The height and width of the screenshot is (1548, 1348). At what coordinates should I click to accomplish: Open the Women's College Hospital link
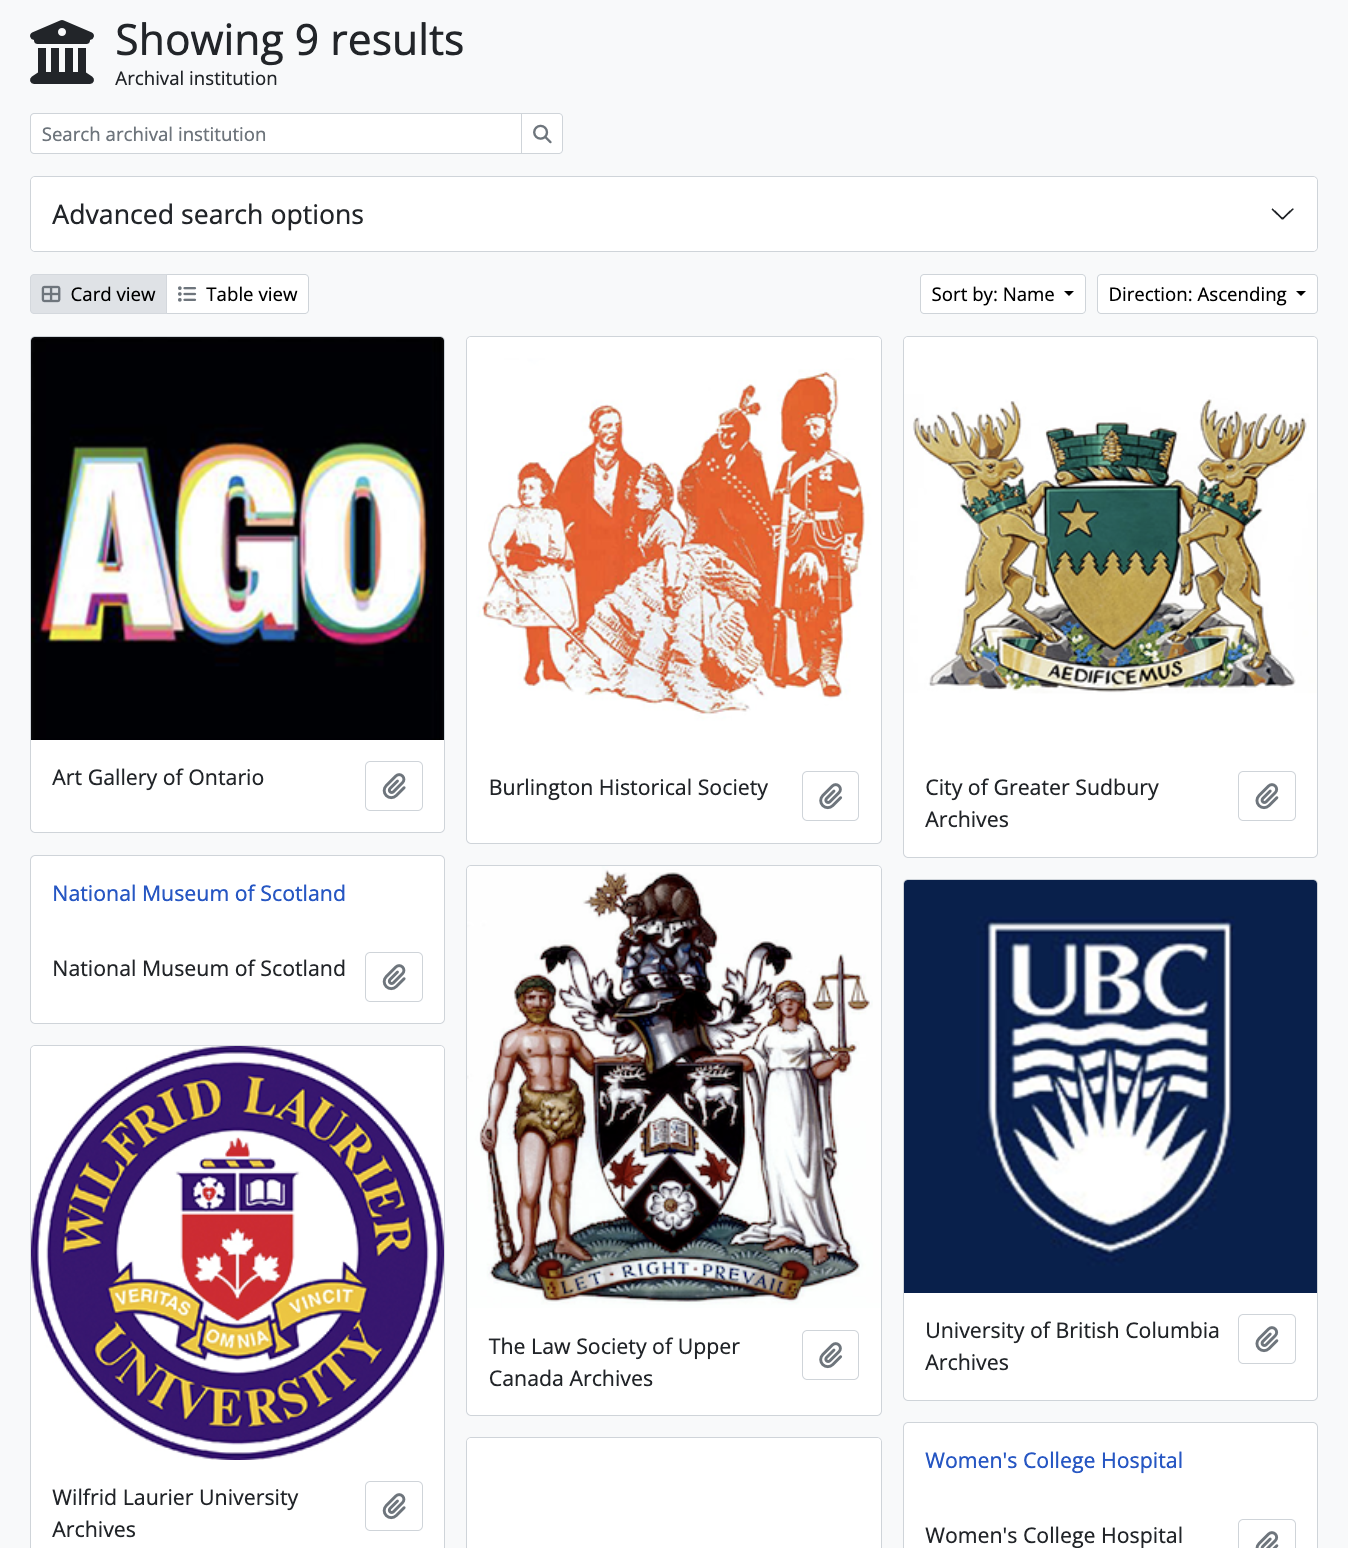pos(1053,1460)
